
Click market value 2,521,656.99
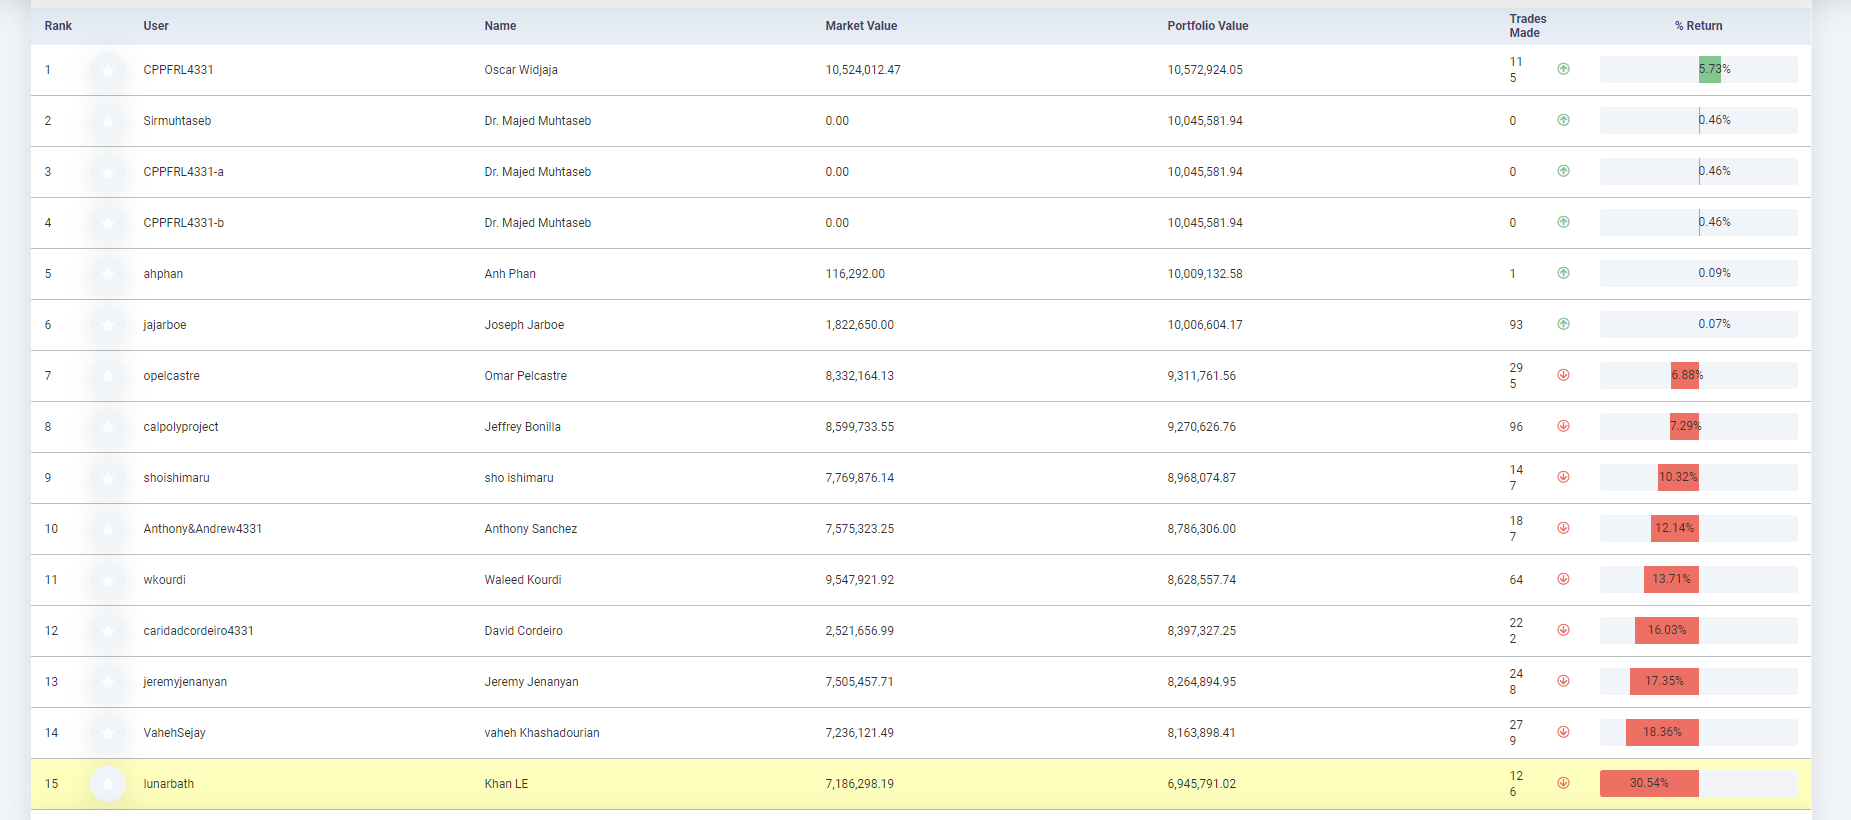[860, 631]
